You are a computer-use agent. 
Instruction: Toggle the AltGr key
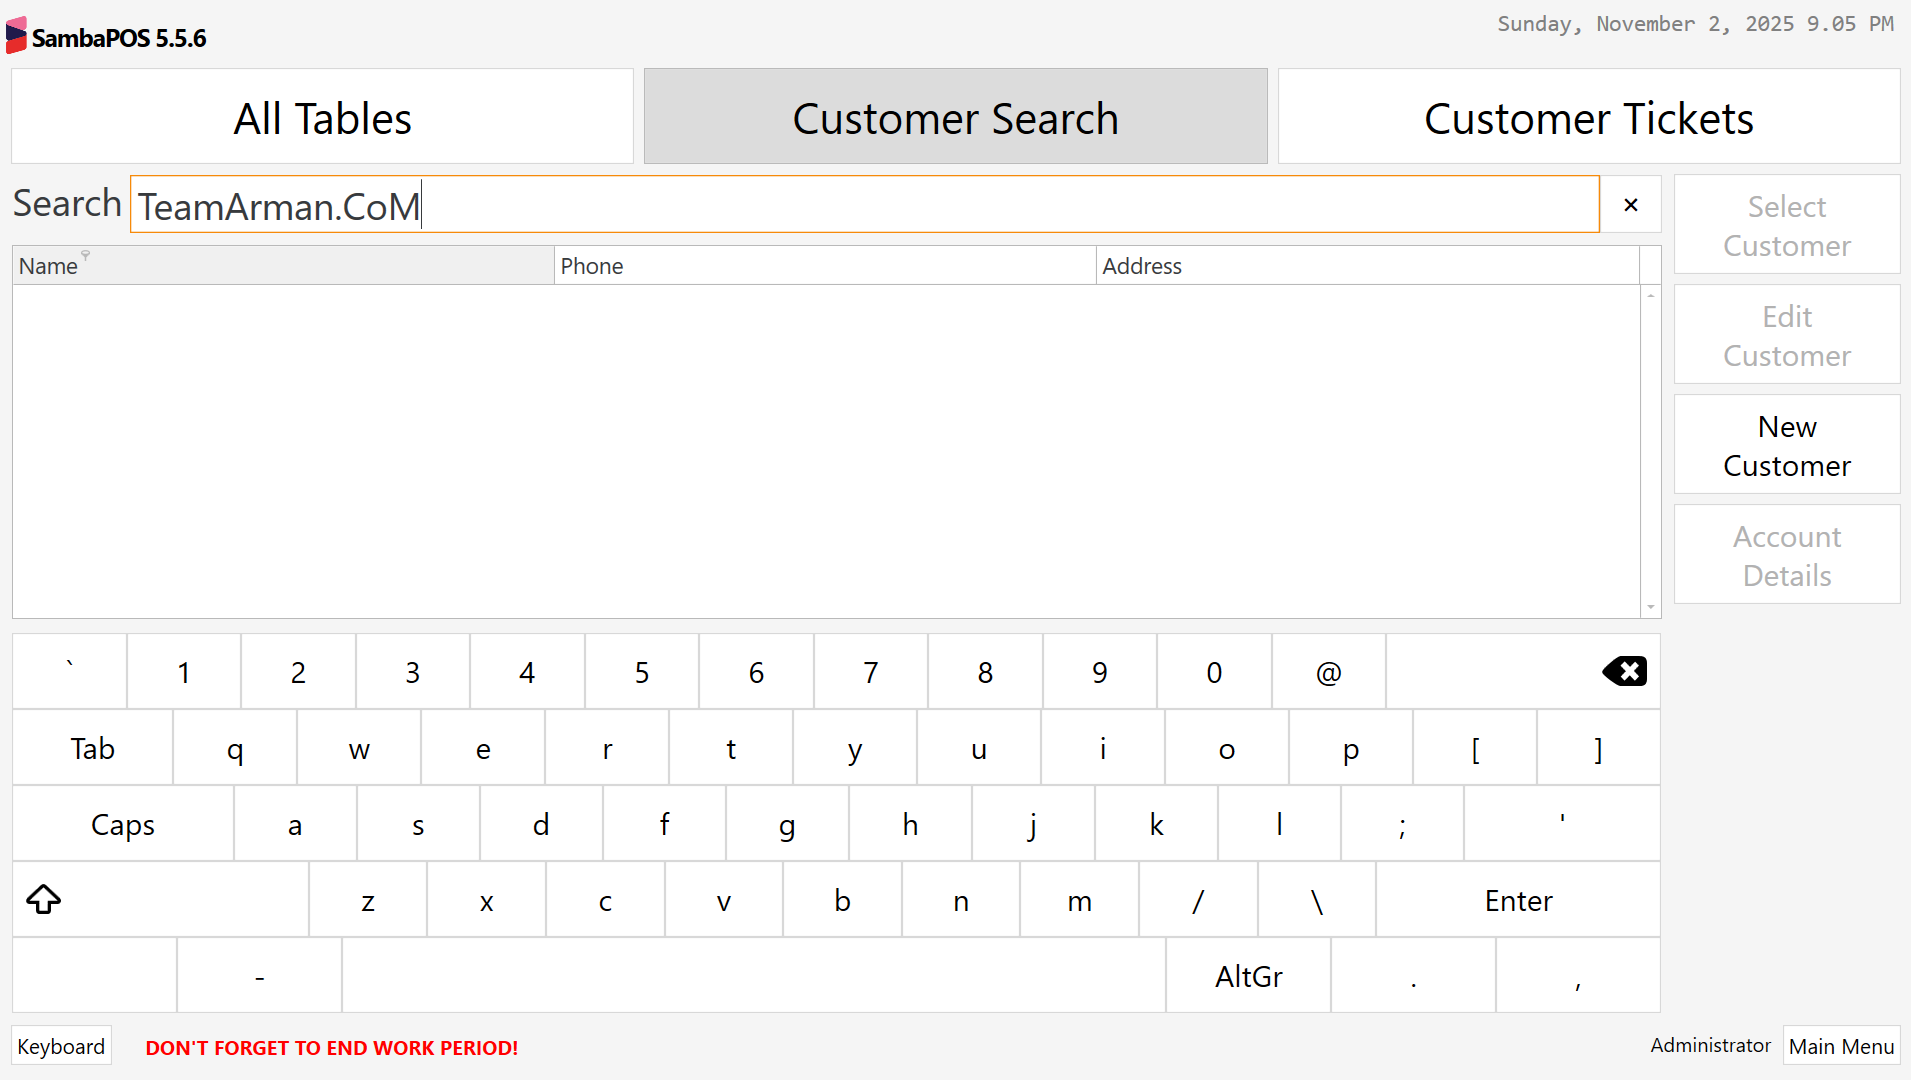click(1249, 976)
